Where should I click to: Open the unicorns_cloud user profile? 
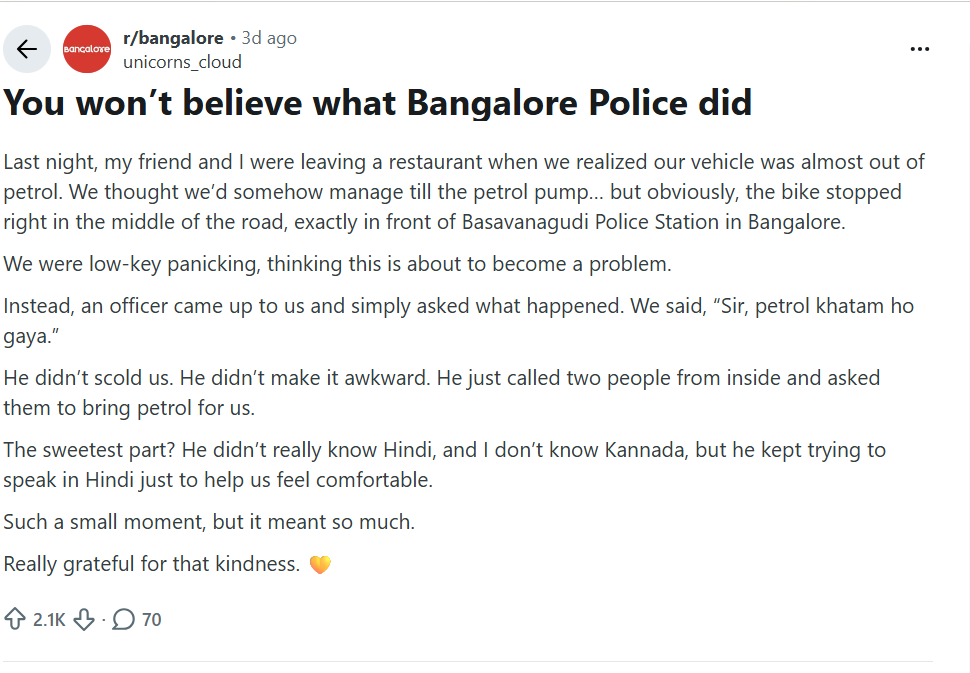[x=182, y=61]
